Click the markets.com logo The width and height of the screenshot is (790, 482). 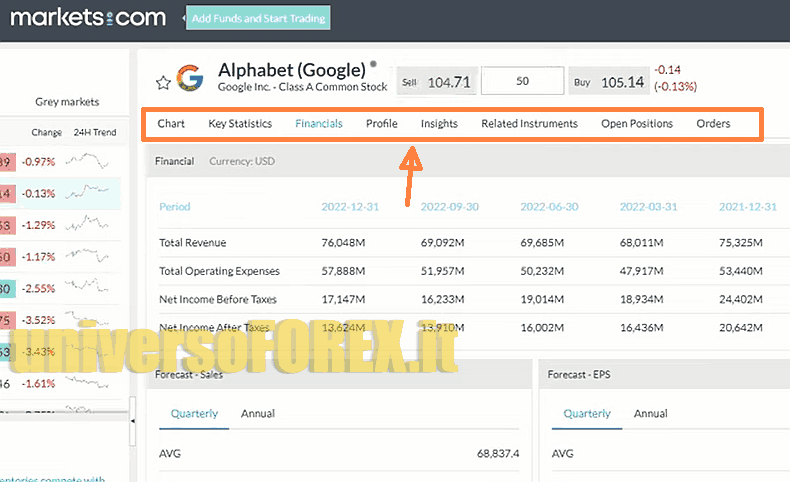tap(89, 18)
